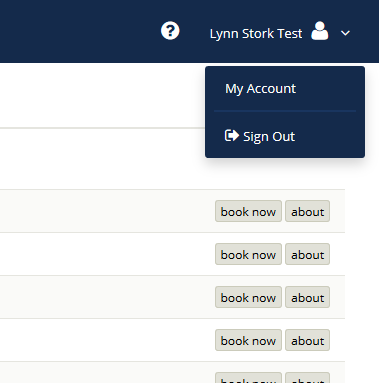Click the Lynn Stork Test username
Viewport: 379px width, 383px height.
(x=256, y=34)
